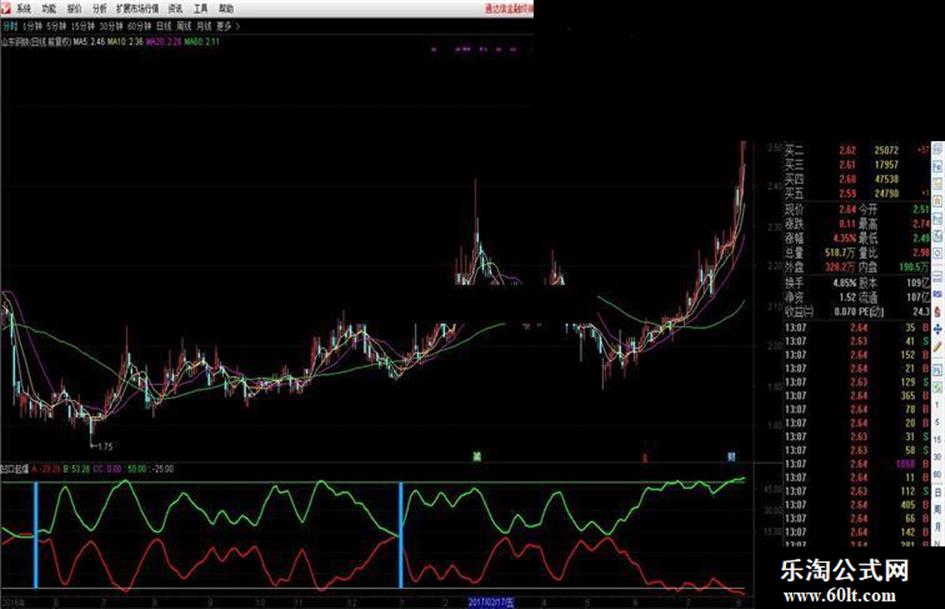This screenshot has height=609, width=945.
Task: Click the 总量 value 518.7万
Action: tap(841, 253)
